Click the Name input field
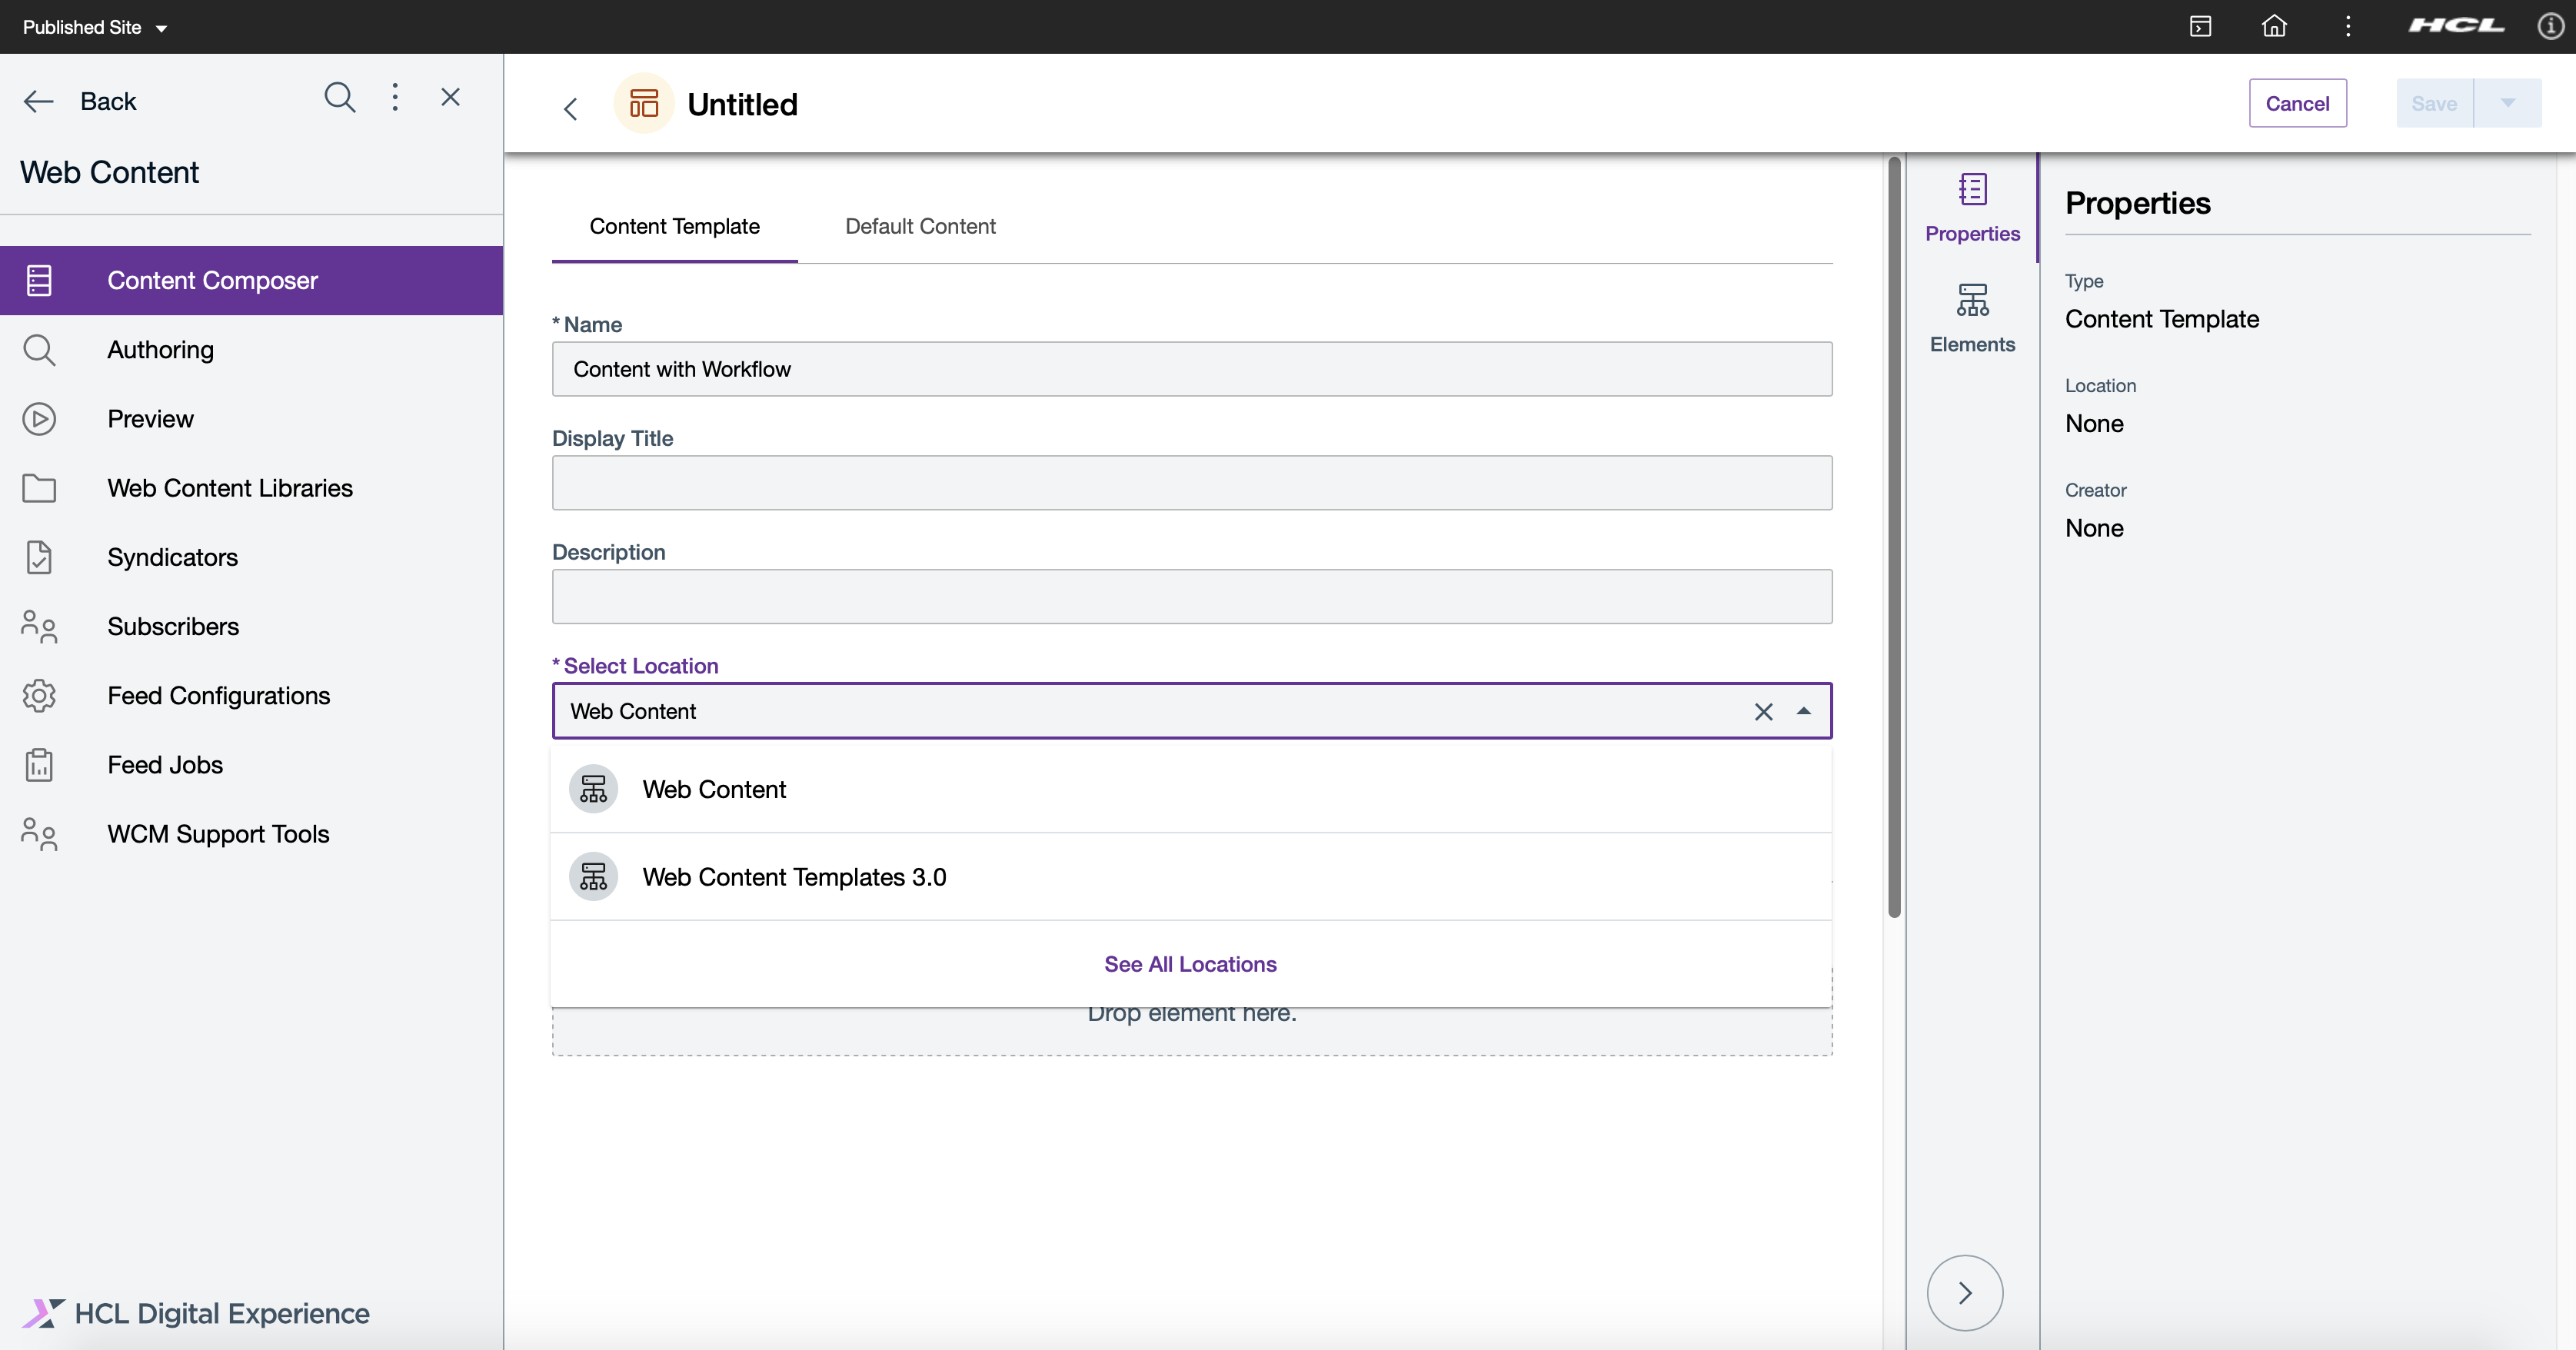Viewport: 2576px width, 1350px height. [1192, 369]
